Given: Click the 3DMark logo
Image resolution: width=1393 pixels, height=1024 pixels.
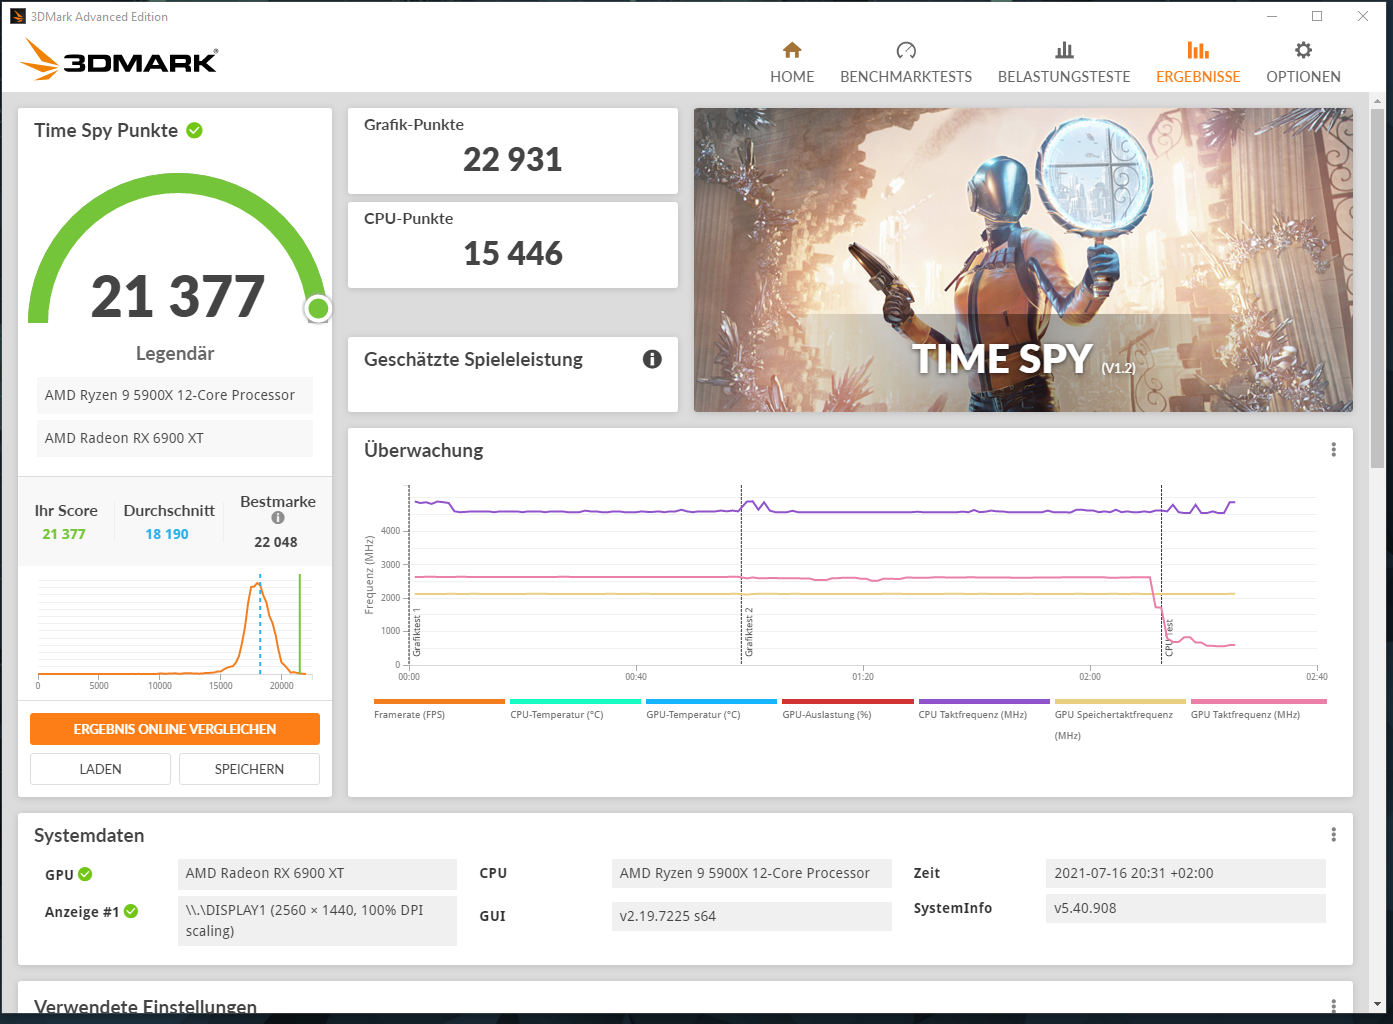Looking at the screenshot, I should [x=119, y=60].
